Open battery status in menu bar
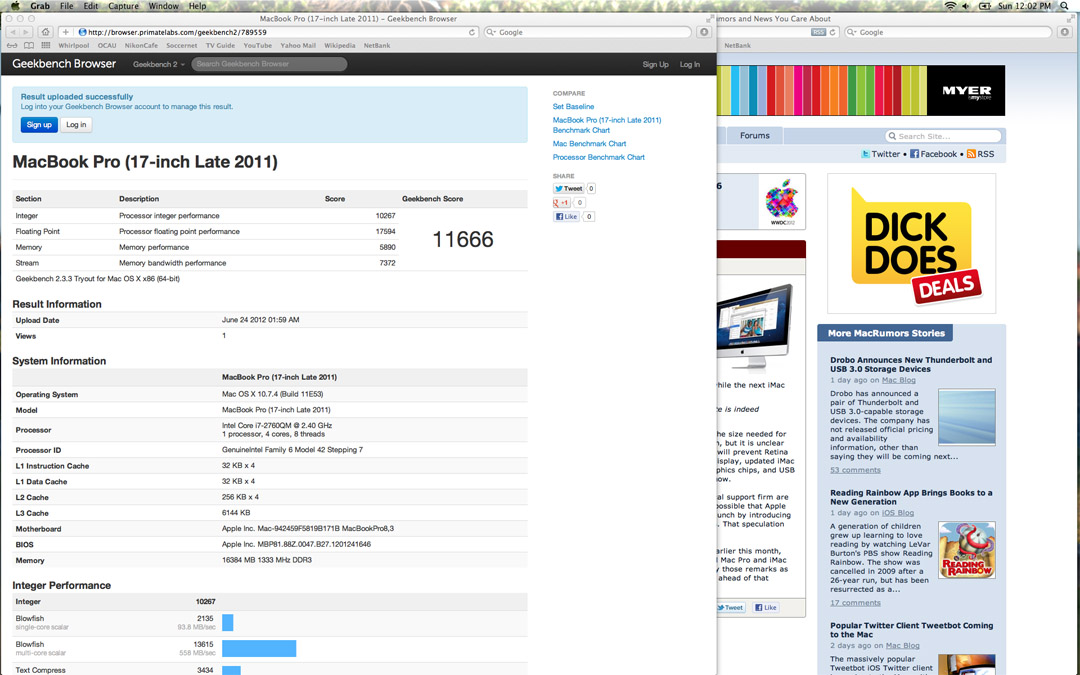1080x675 pixels. 985,6
